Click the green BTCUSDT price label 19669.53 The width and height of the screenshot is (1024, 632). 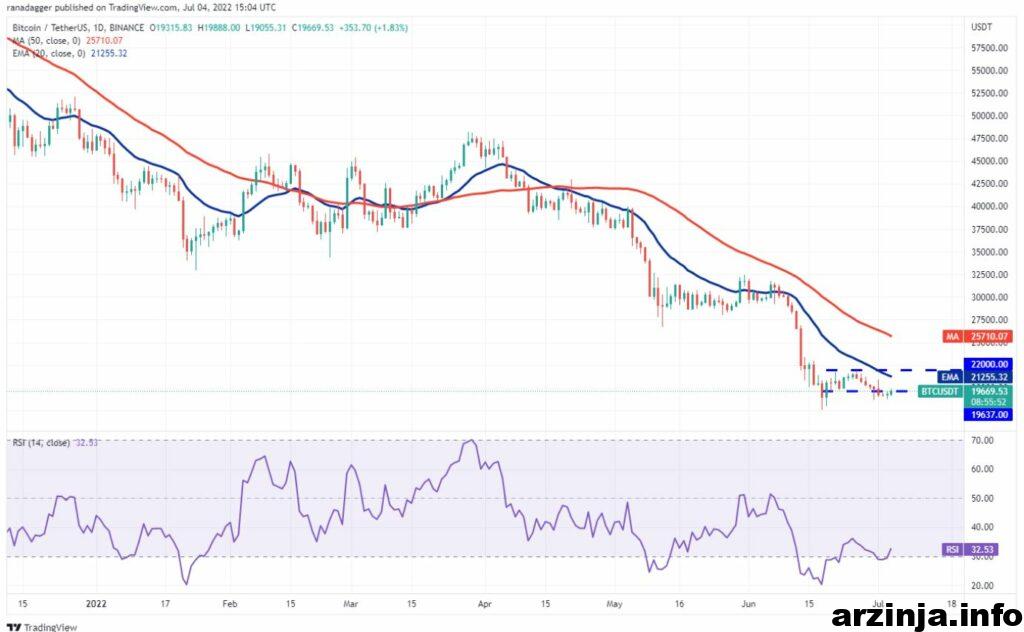pos(965,391)
